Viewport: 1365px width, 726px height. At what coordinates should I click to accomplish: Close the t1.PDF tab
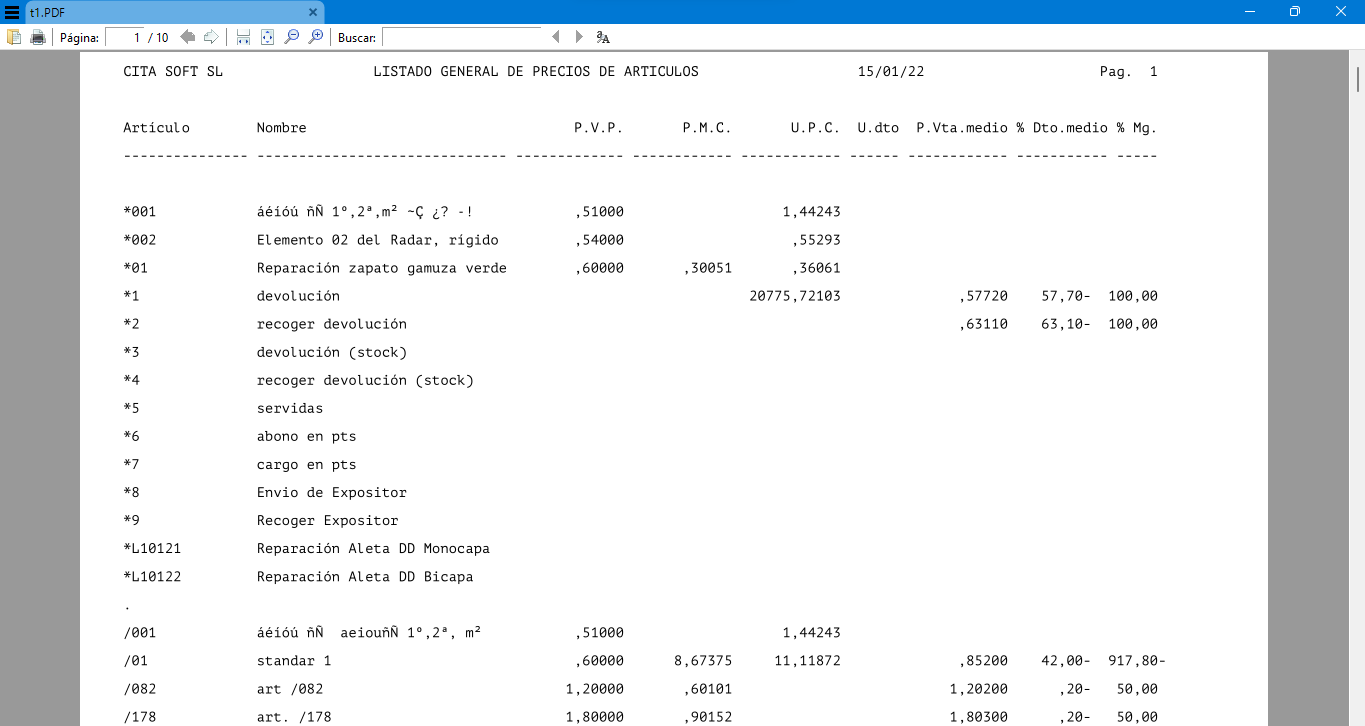[313, 12]
